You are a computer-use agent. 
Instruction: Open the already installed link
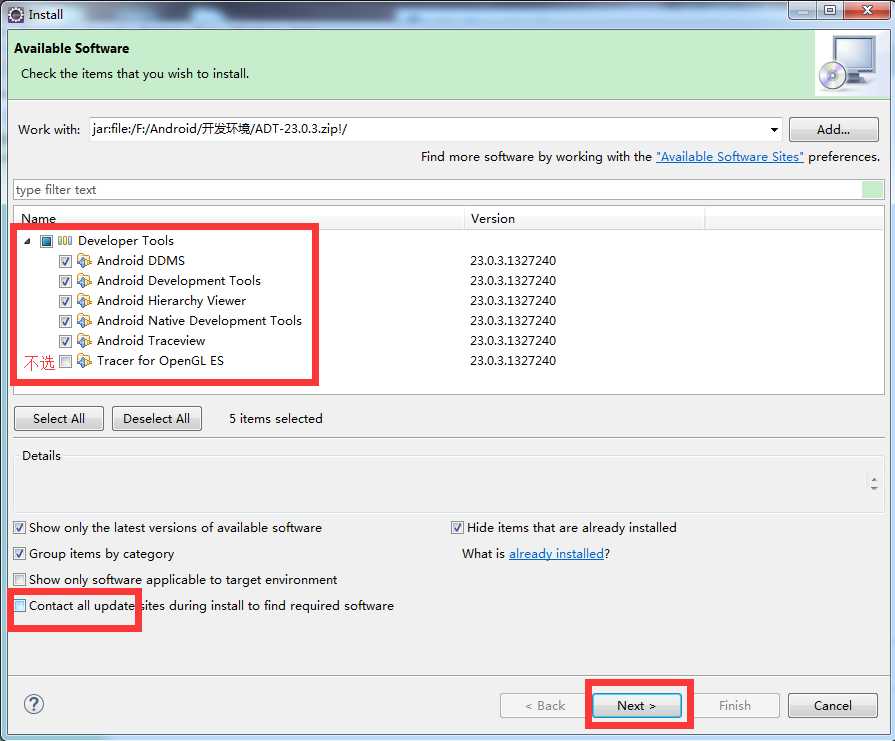[x=556, y=554]
